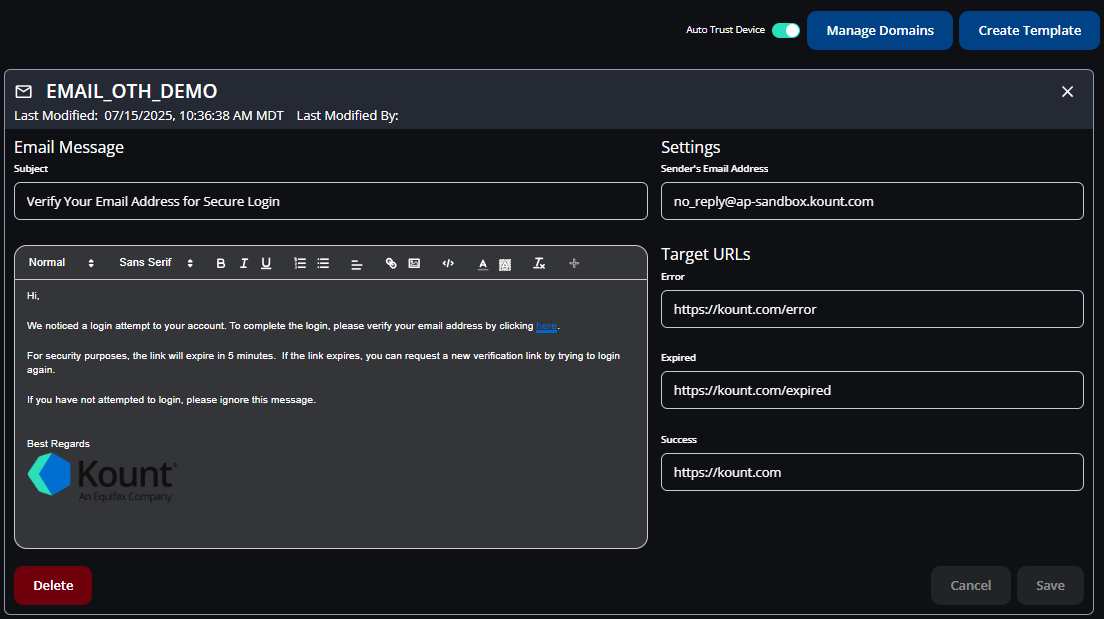Image resolution: width=1104 pixels, height=619 pixels.
Task: Disable the Auto Trust Device switch
Action: coord(786,30)
